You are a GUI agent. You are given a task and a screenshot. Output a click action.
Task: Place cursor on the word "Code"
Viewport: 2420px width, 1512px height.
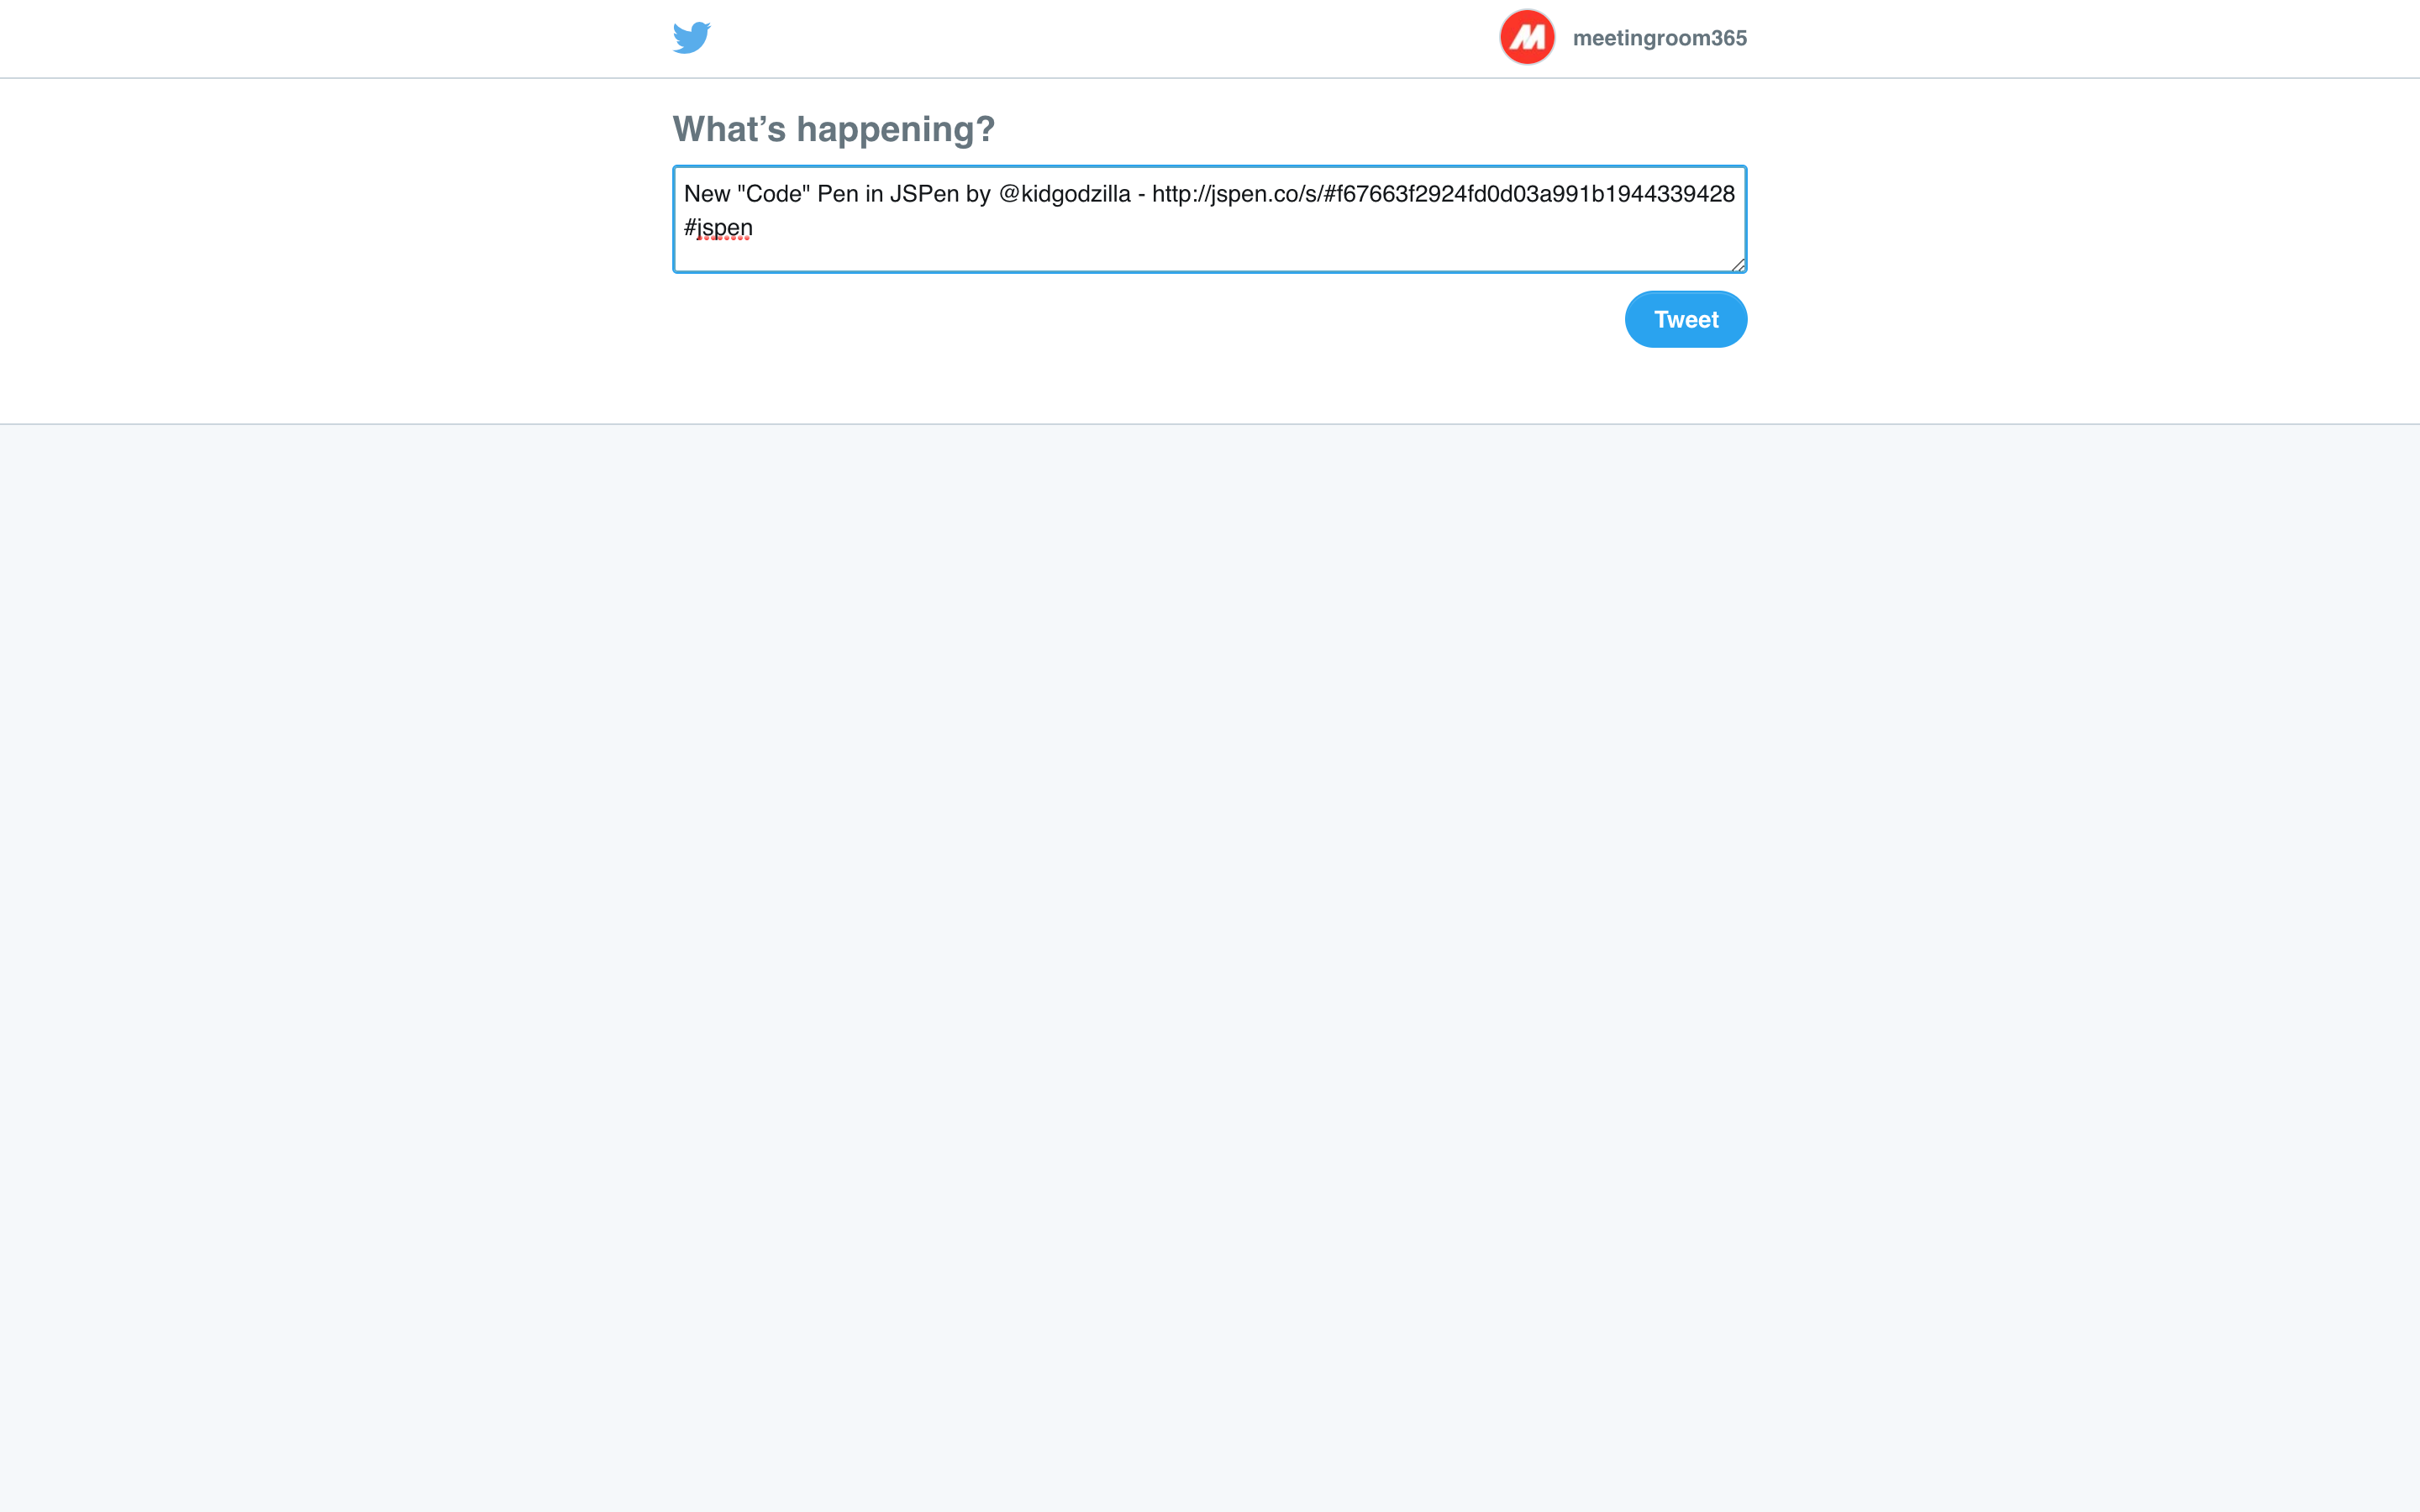click(x=773, y=194)
